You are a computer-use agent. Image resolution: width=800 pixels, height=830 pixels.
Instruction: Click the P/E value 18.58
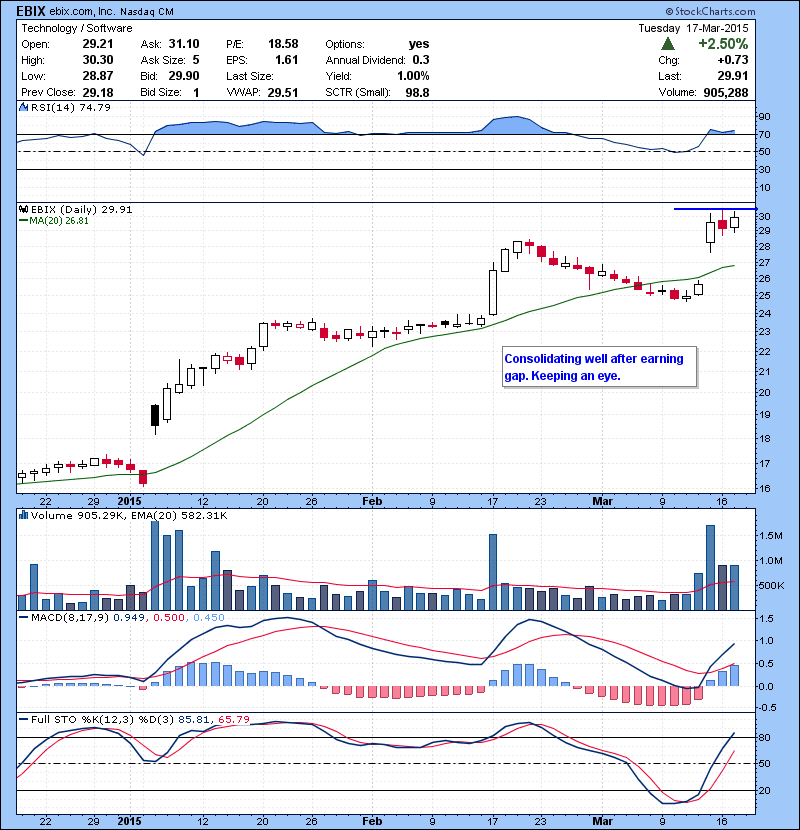click(283, 44)
